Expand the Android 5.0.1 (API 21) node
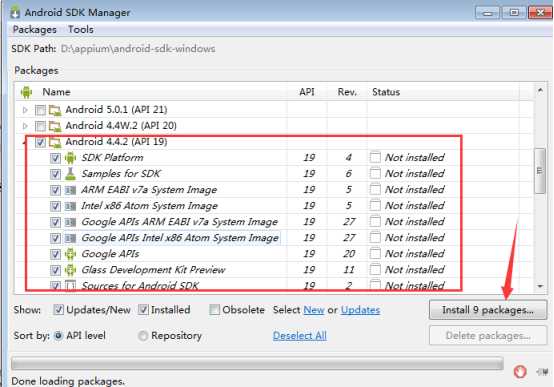The height and width of the screenshot is (387, 554). 25,110
